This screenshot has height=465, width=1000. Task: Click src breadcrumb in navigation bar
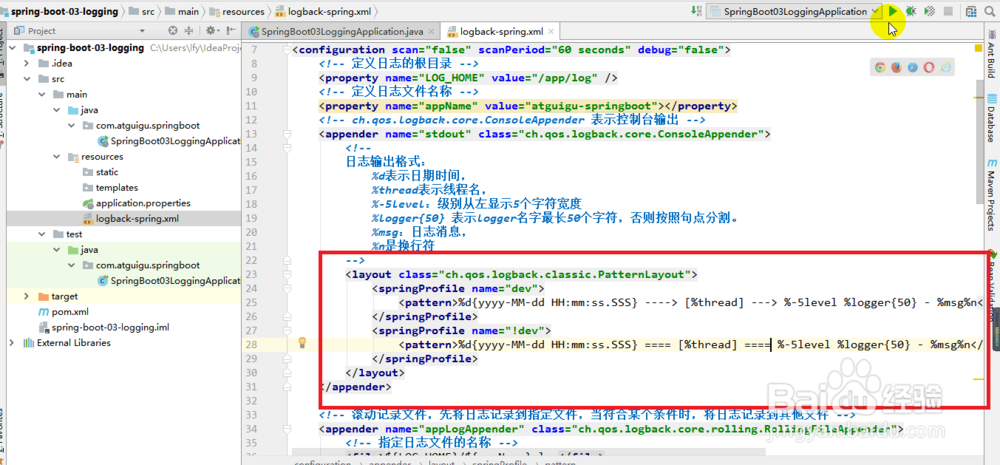[144, 11]
